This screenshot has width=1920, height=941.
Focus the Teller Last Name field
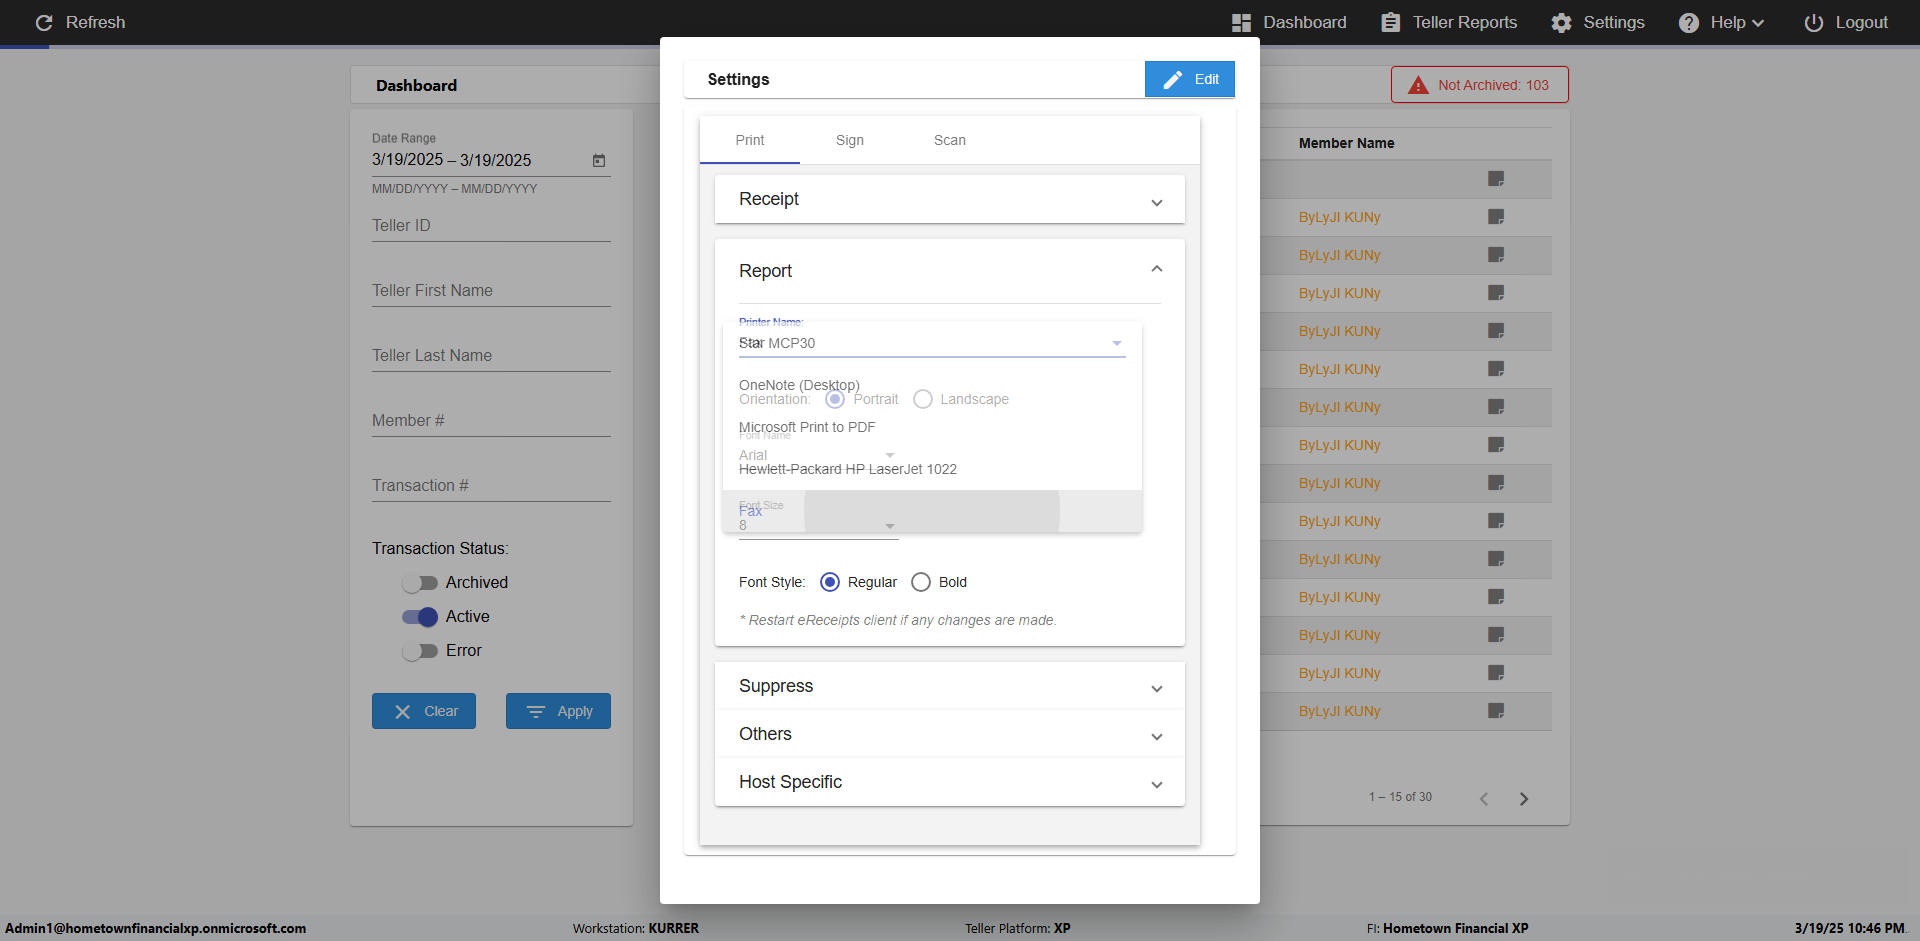[x=491, y=356]
